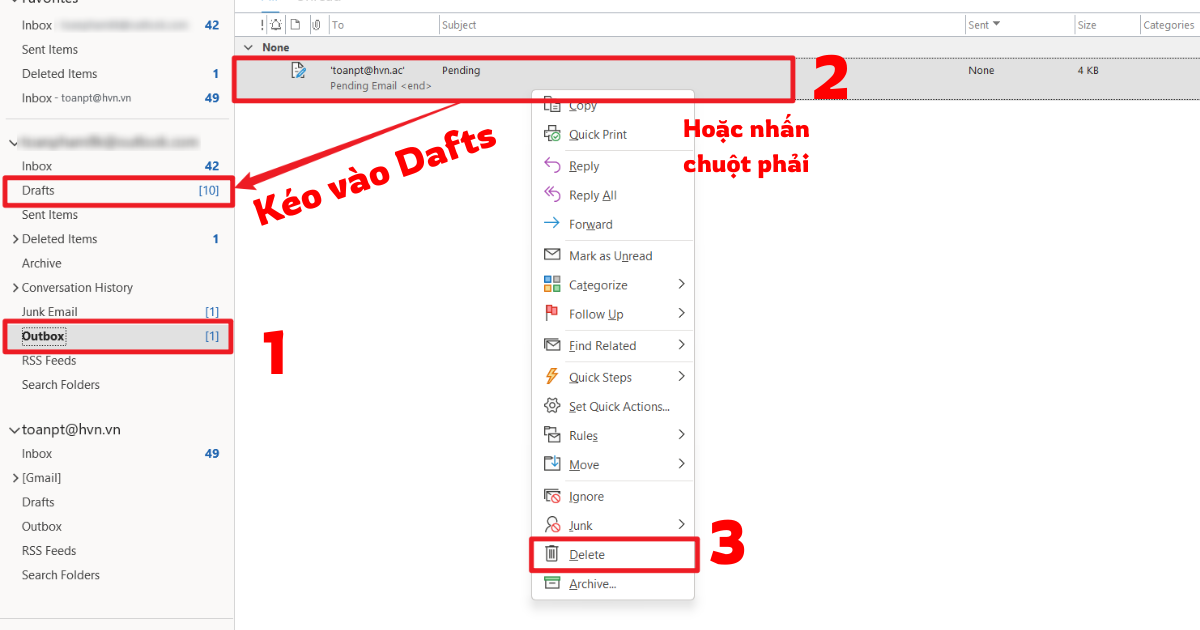This screenshot has height=630, width=1200.
Task: Click the Sent value None of the message
Action: pyautogui.click(x=981, y=71)
